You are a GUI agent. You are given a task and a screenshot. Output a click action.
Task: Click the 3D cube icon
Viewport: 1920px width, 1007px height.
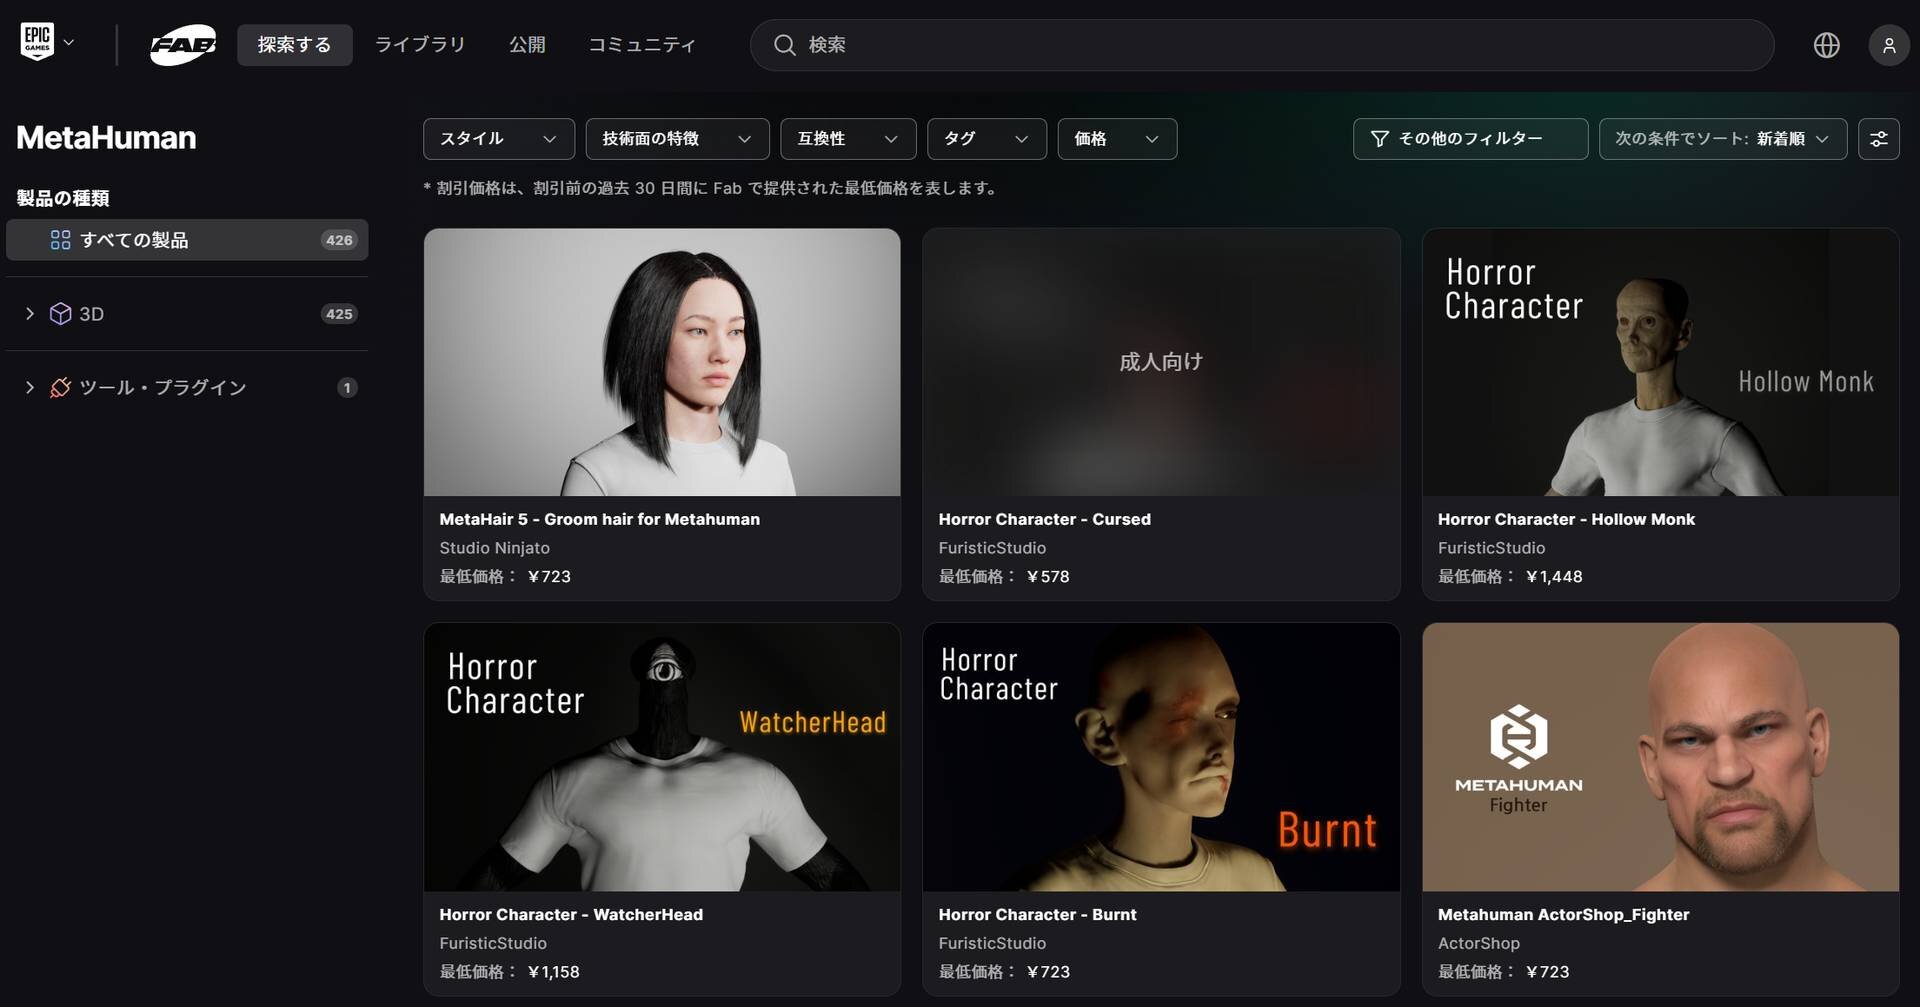click(60, 314)
